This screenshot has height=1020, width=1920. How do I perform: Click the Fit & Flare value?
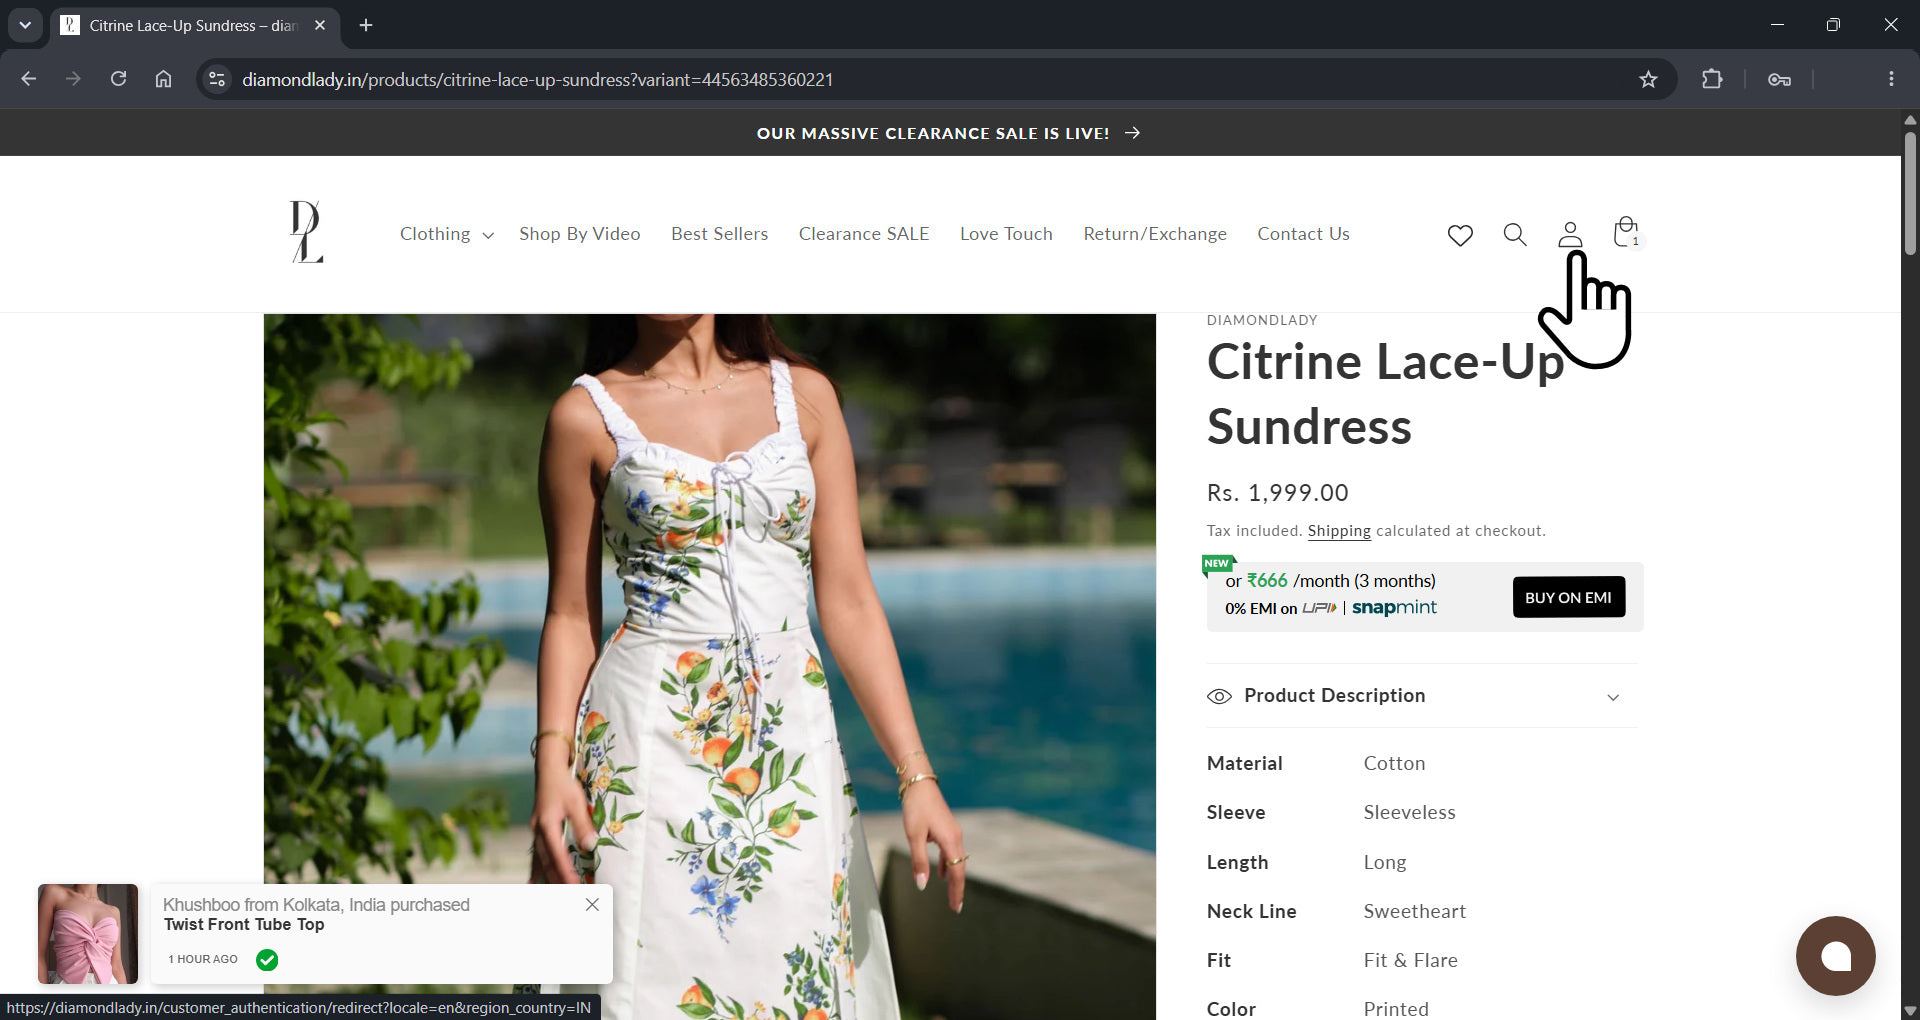pyautogui.click(x=1410, y=961)
